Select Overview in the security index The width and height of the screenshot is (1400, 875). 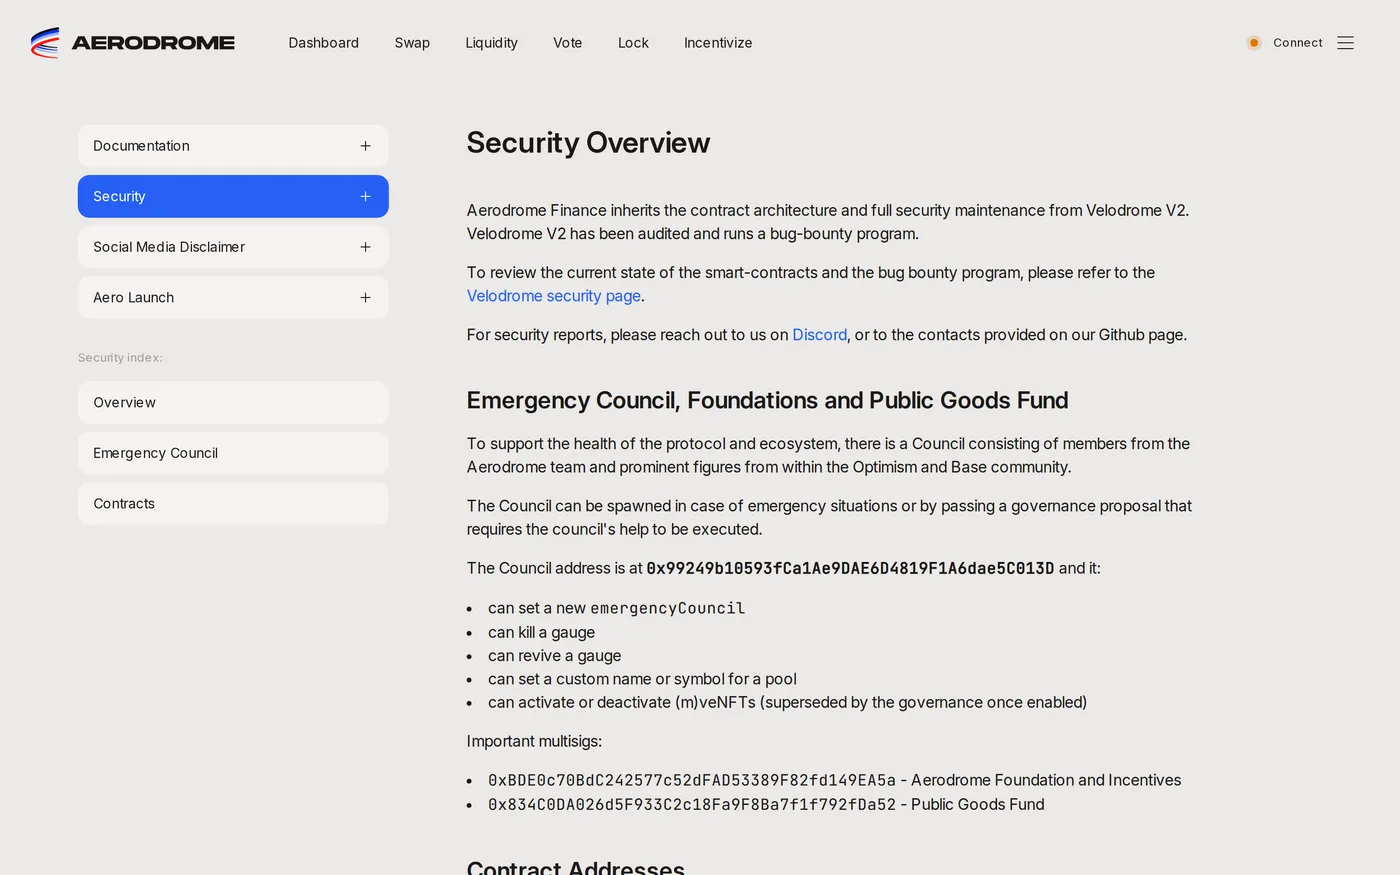[x=233, y=403]
